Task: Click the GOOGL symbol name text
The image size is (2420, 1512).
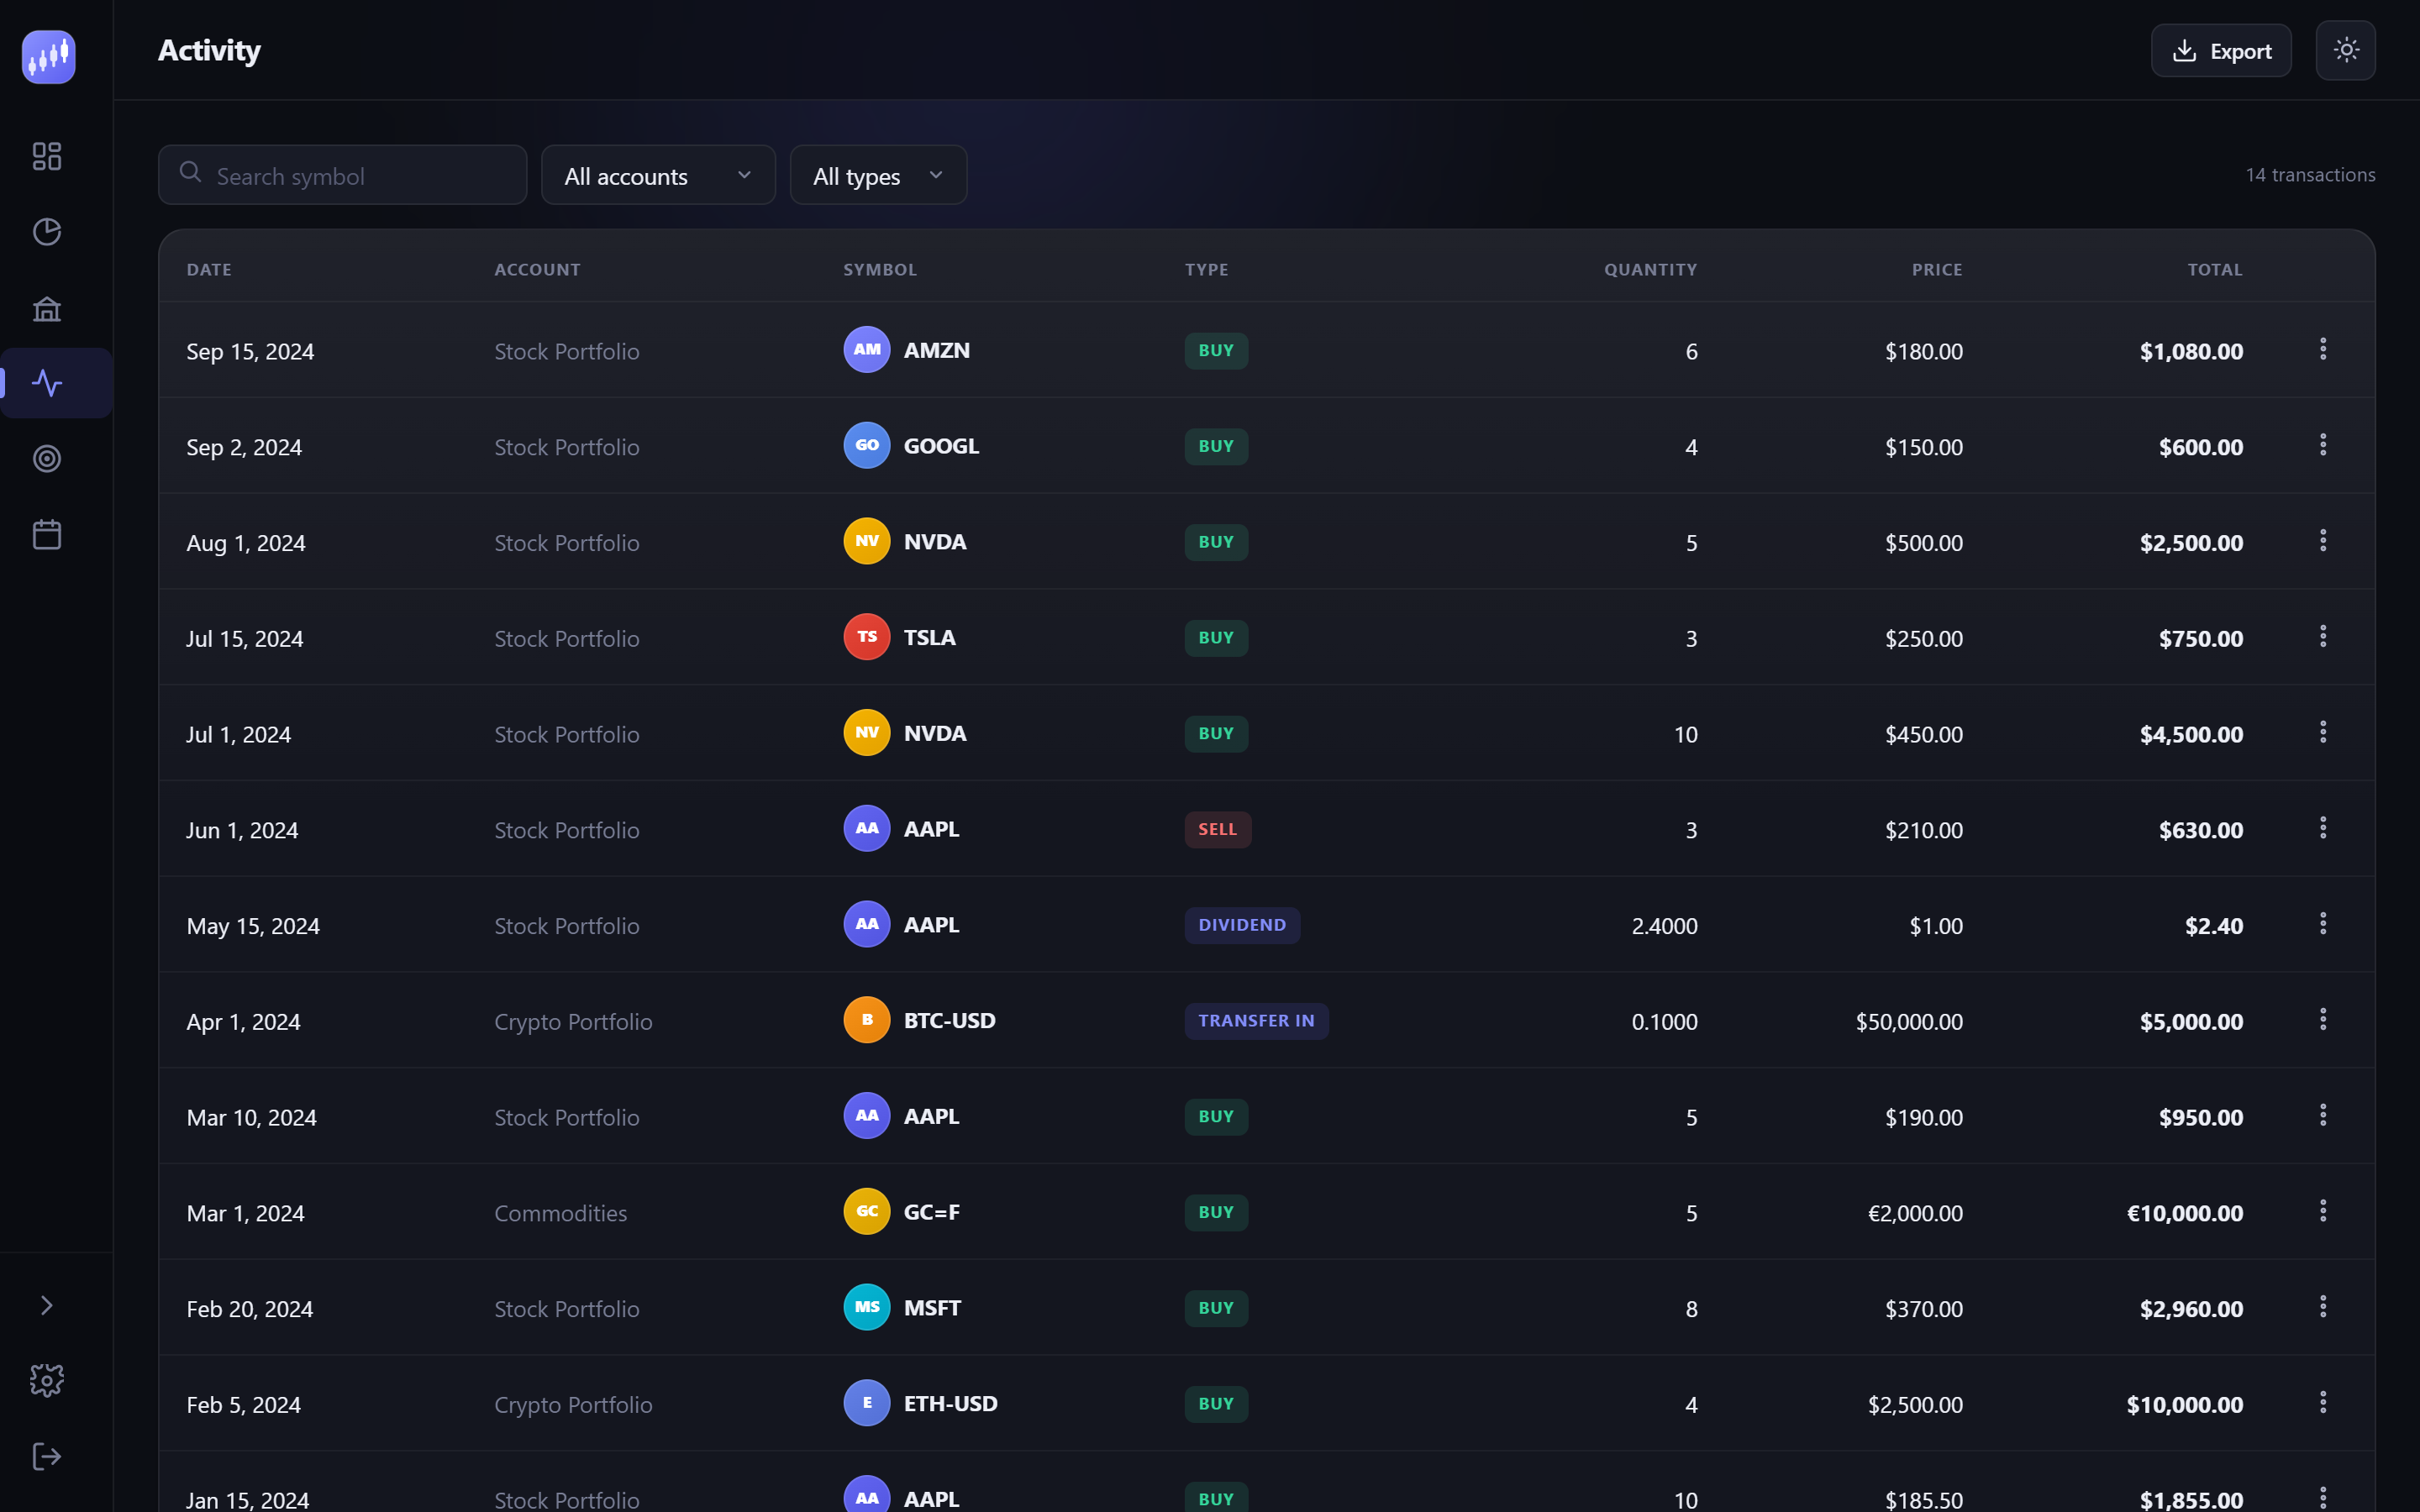Action: 941,446
